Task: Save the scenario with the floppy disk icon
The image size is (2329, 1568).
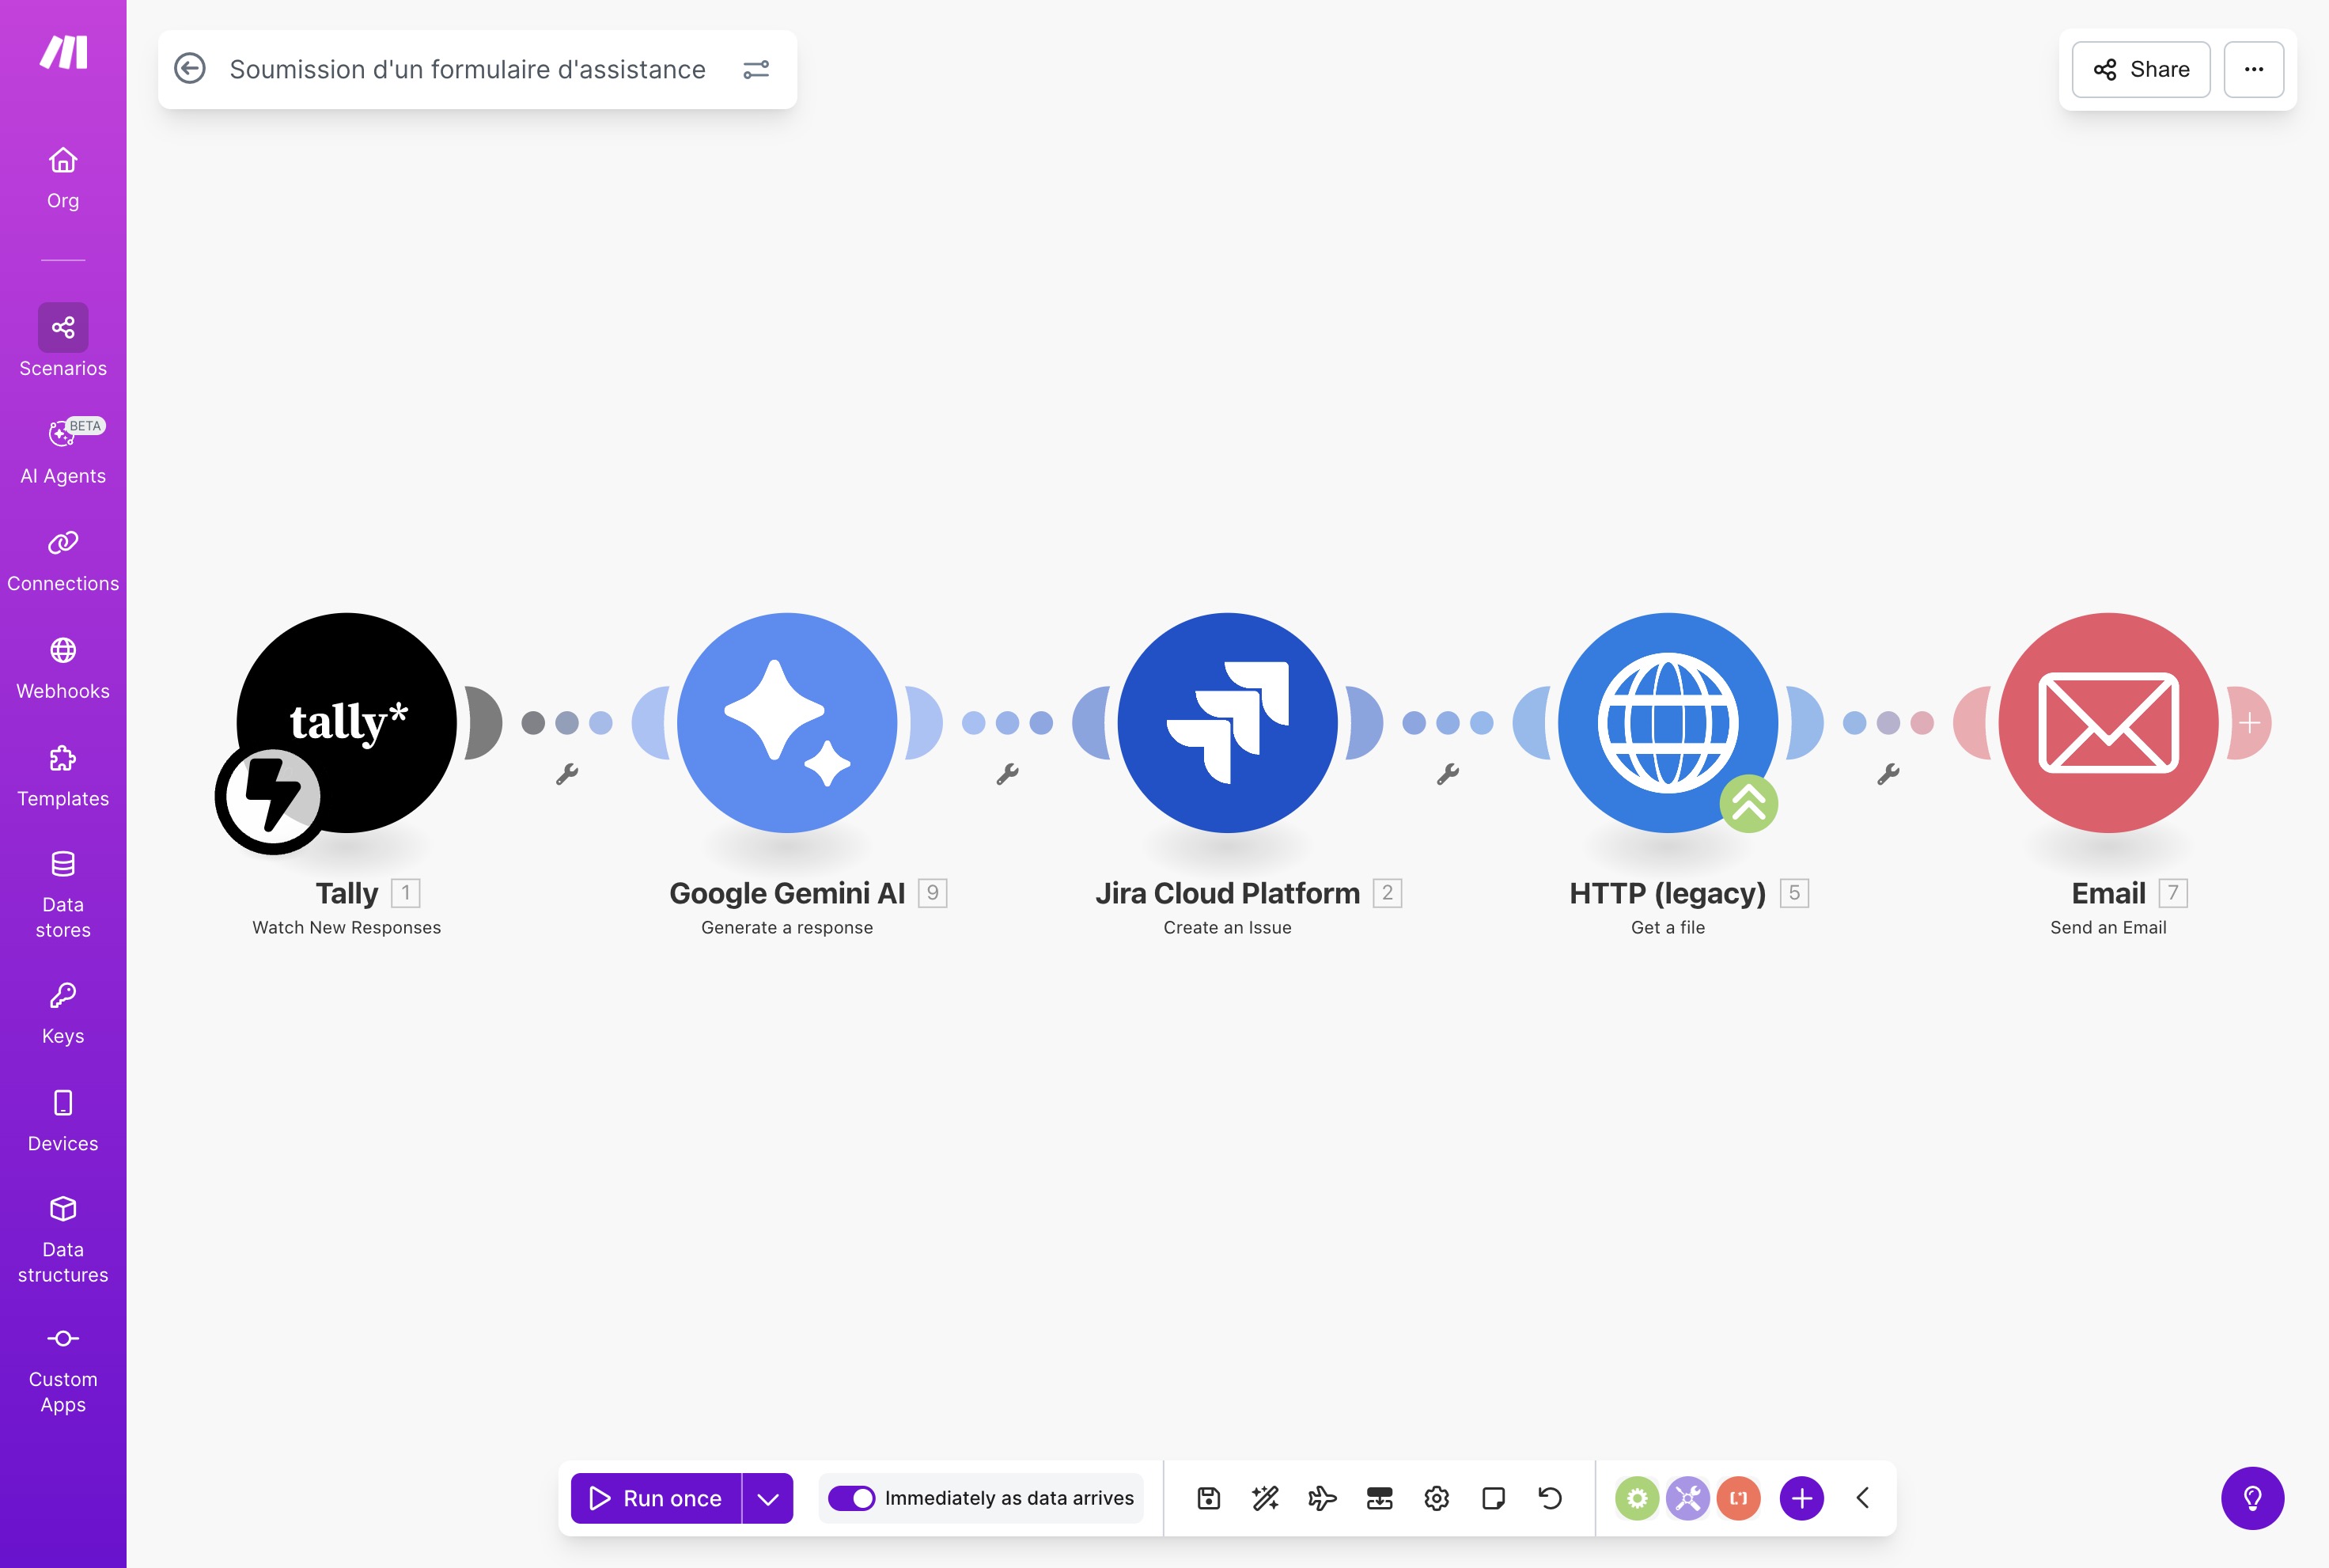Action: pos(1208,1498)
